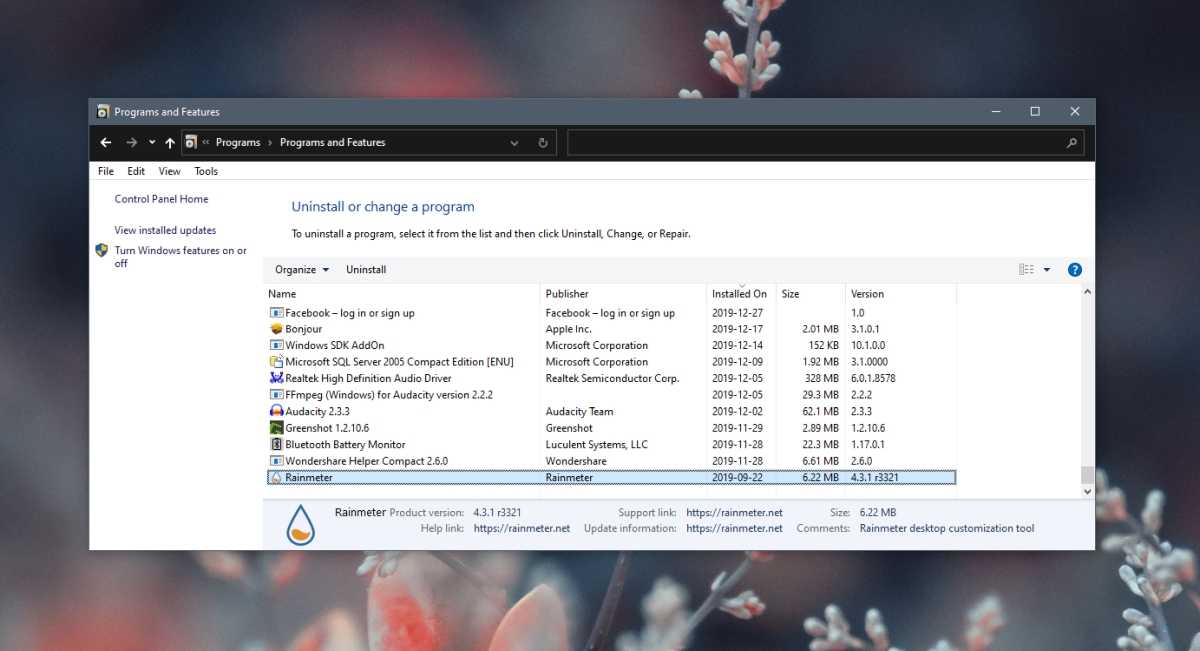
Task: Open the Tools menu
Action: pos(206,171)
